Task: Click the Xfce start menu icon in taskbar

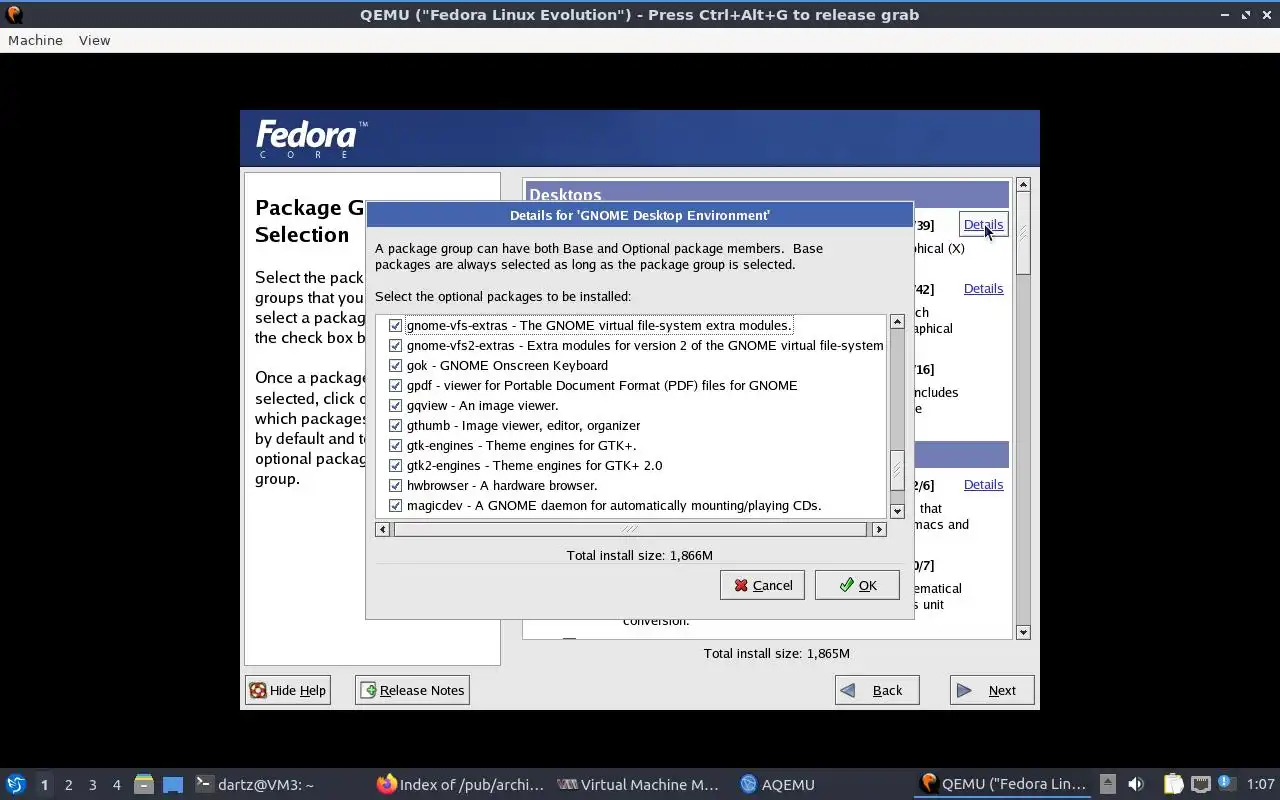Action: (15, 785)
